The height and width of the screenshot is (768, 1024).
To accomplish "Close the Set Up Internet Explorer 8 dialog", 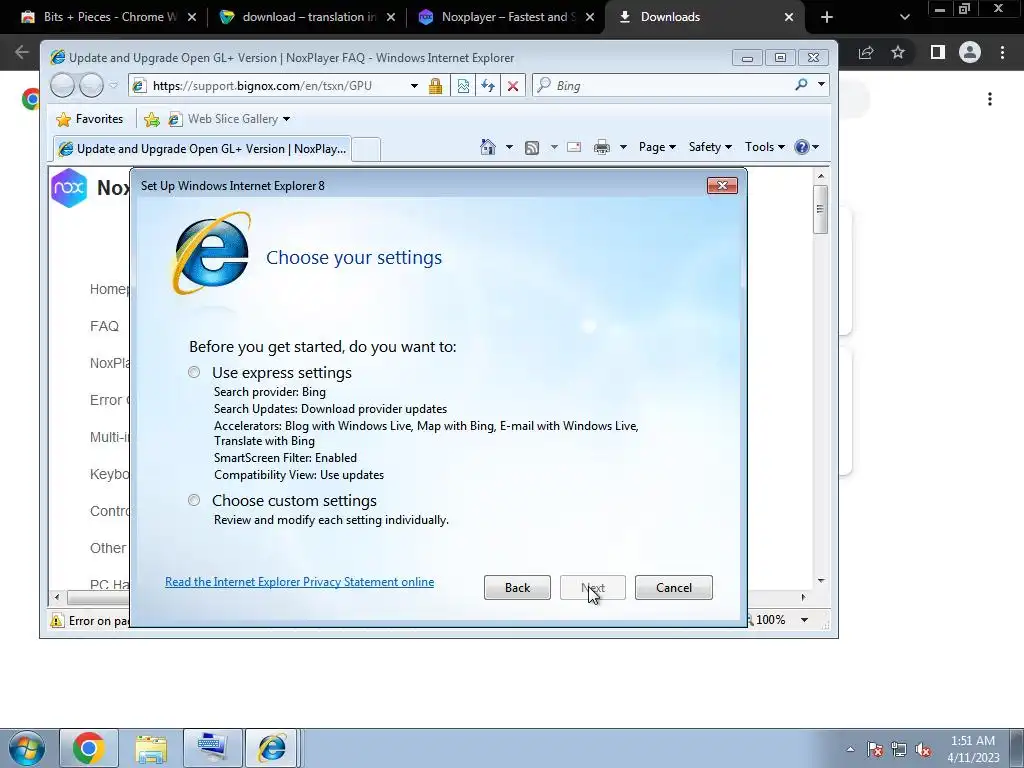I will point(722,185).
